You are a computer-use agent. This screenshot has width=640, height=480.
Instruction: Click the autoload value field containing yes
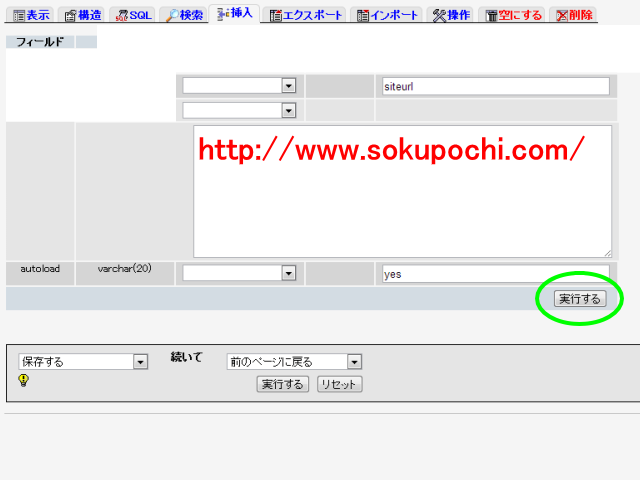click(496, 273)
